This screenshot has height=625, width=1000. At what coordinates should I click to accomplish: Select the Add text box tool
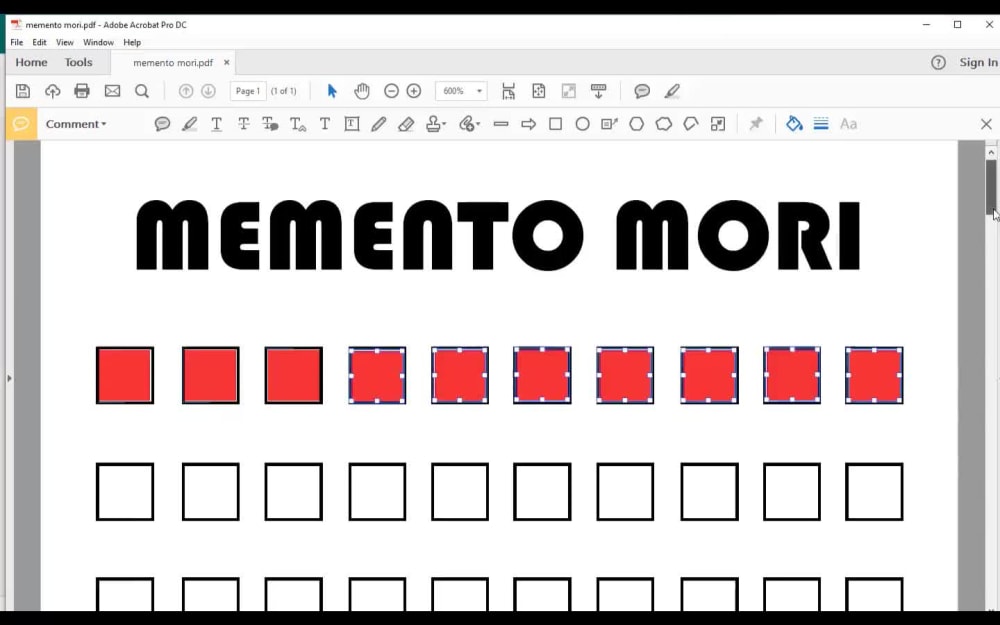pyautogui.click(x=351, y=124)
